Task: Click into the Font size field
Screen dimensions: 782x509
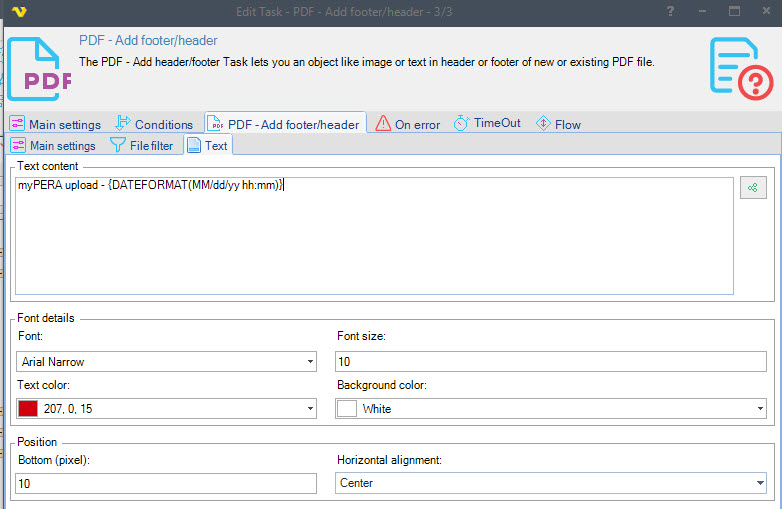Action: pyautogui.click(x=550, y=362)
